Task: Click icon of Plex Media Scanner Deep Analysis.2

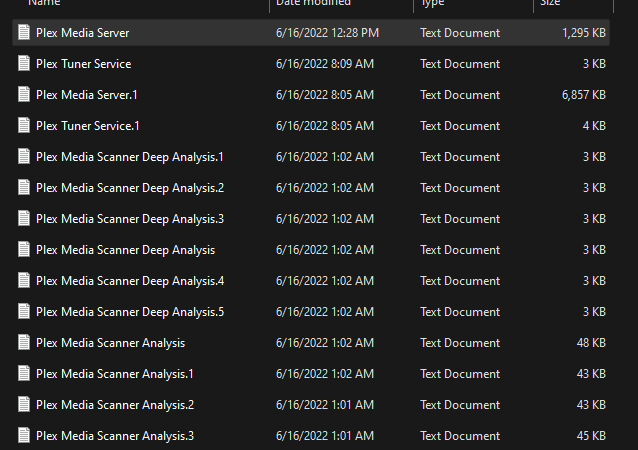Action: coord(24,188)
